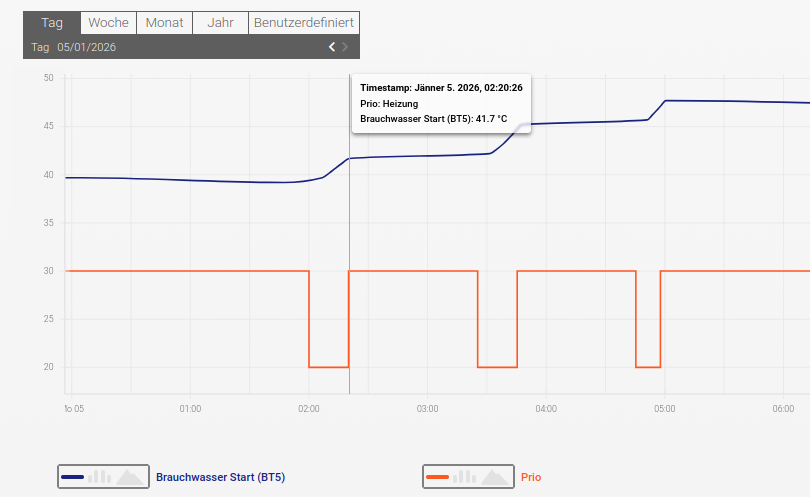Toggle the Prio legend label
Image resolution: width=810 pixels, height=497 pixels.
click(x=531, y=477)
